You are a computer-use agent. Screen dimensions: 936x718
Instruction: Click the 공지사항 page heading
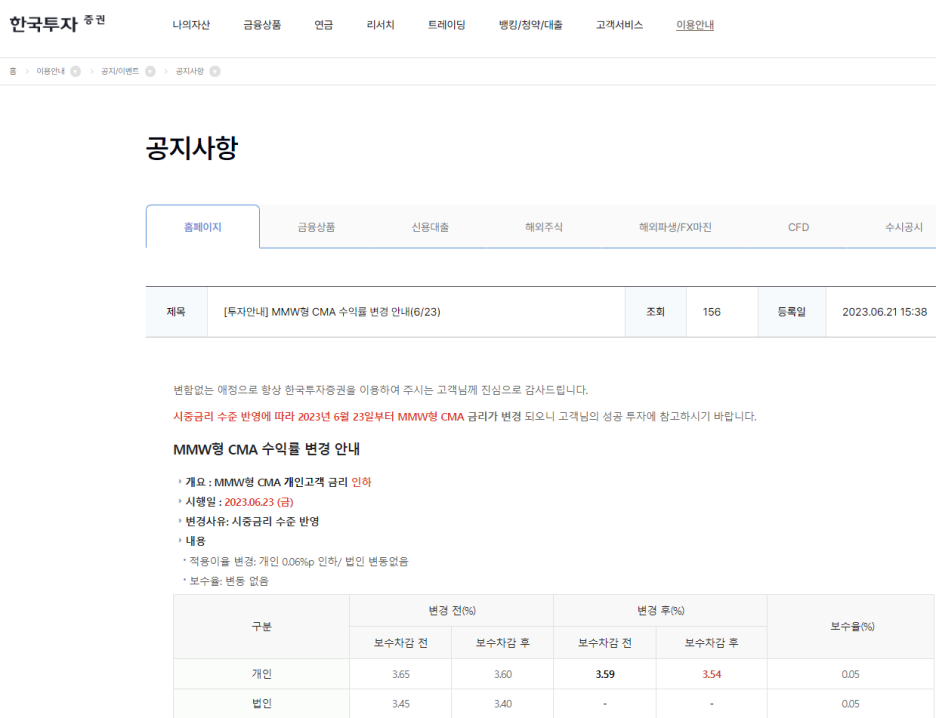tap(192, 147)
